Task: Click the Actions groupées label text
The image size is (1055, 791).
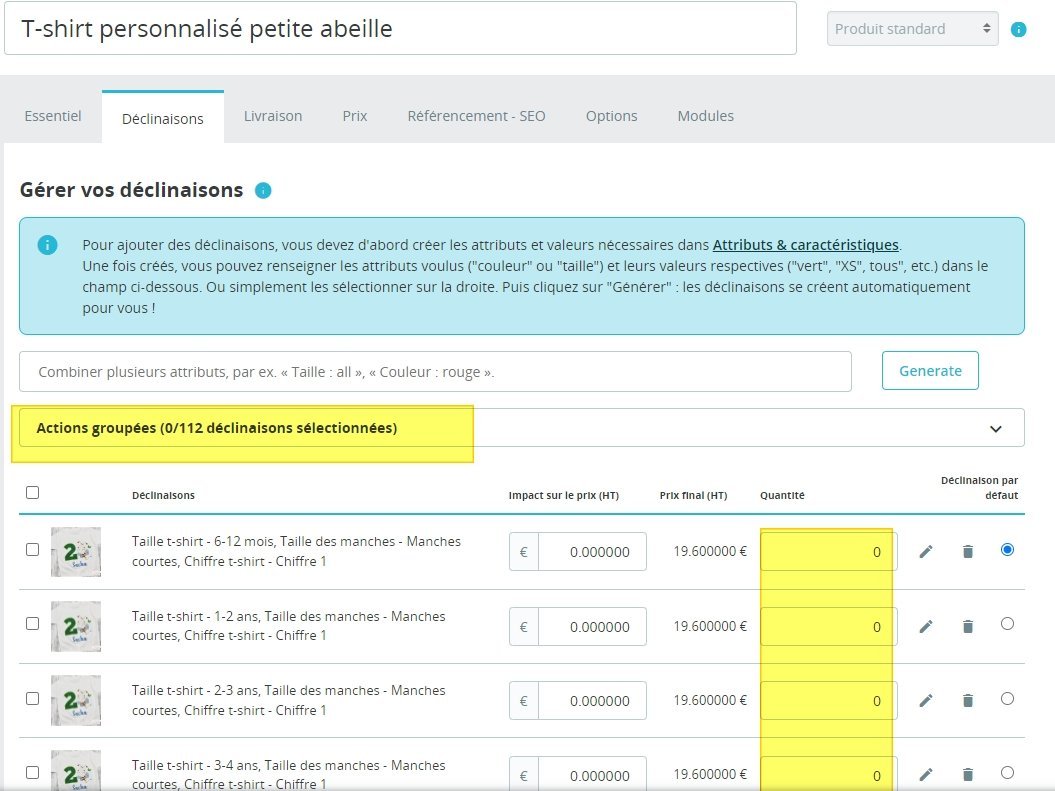Action: 217,428
